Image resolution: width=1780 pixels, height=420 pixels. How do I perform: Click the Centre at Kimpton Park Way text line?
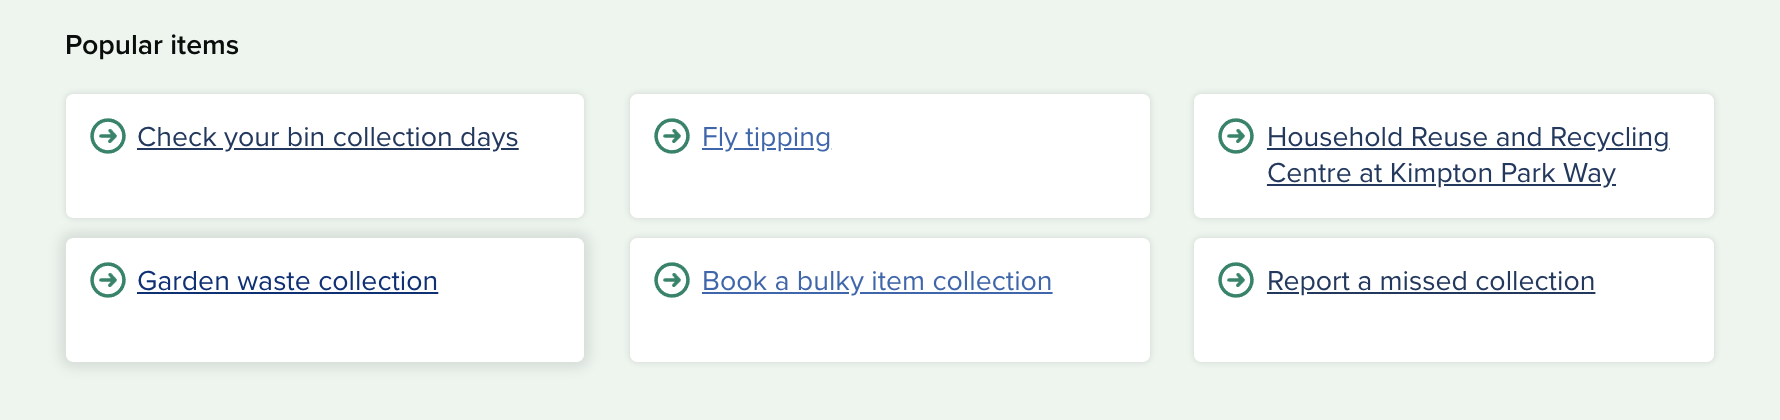tap(1441, 173)
